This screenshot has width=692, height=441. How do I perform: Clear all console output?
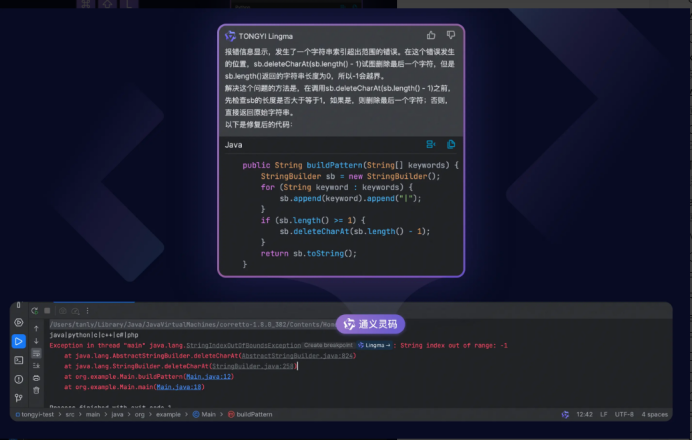tap(36, 390)
